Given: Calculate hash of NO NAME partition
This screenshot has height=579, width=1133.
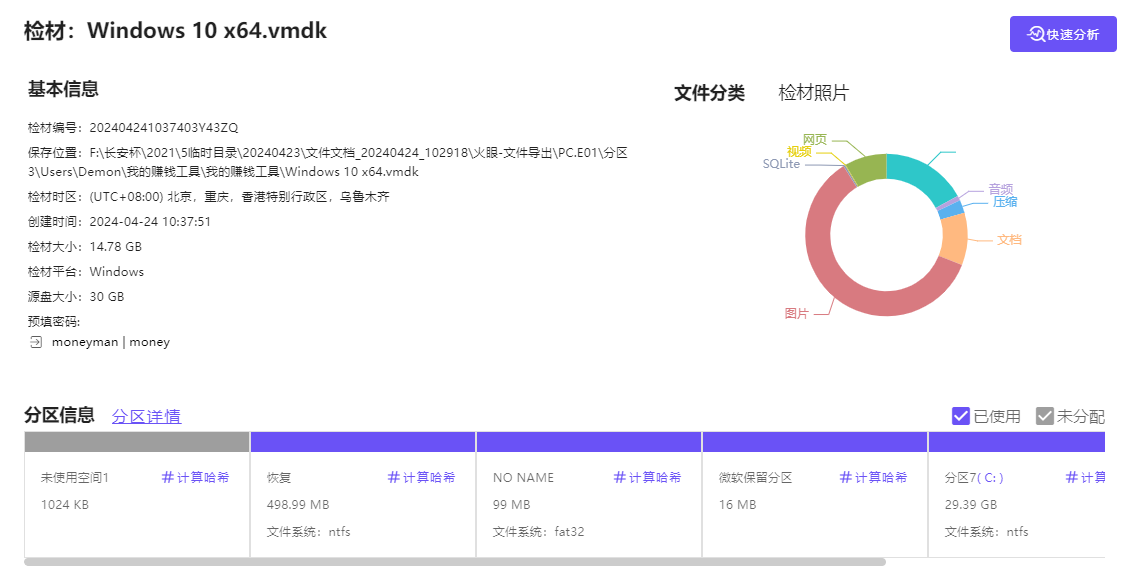Looking at the screenshot, I should click(647, 478).
